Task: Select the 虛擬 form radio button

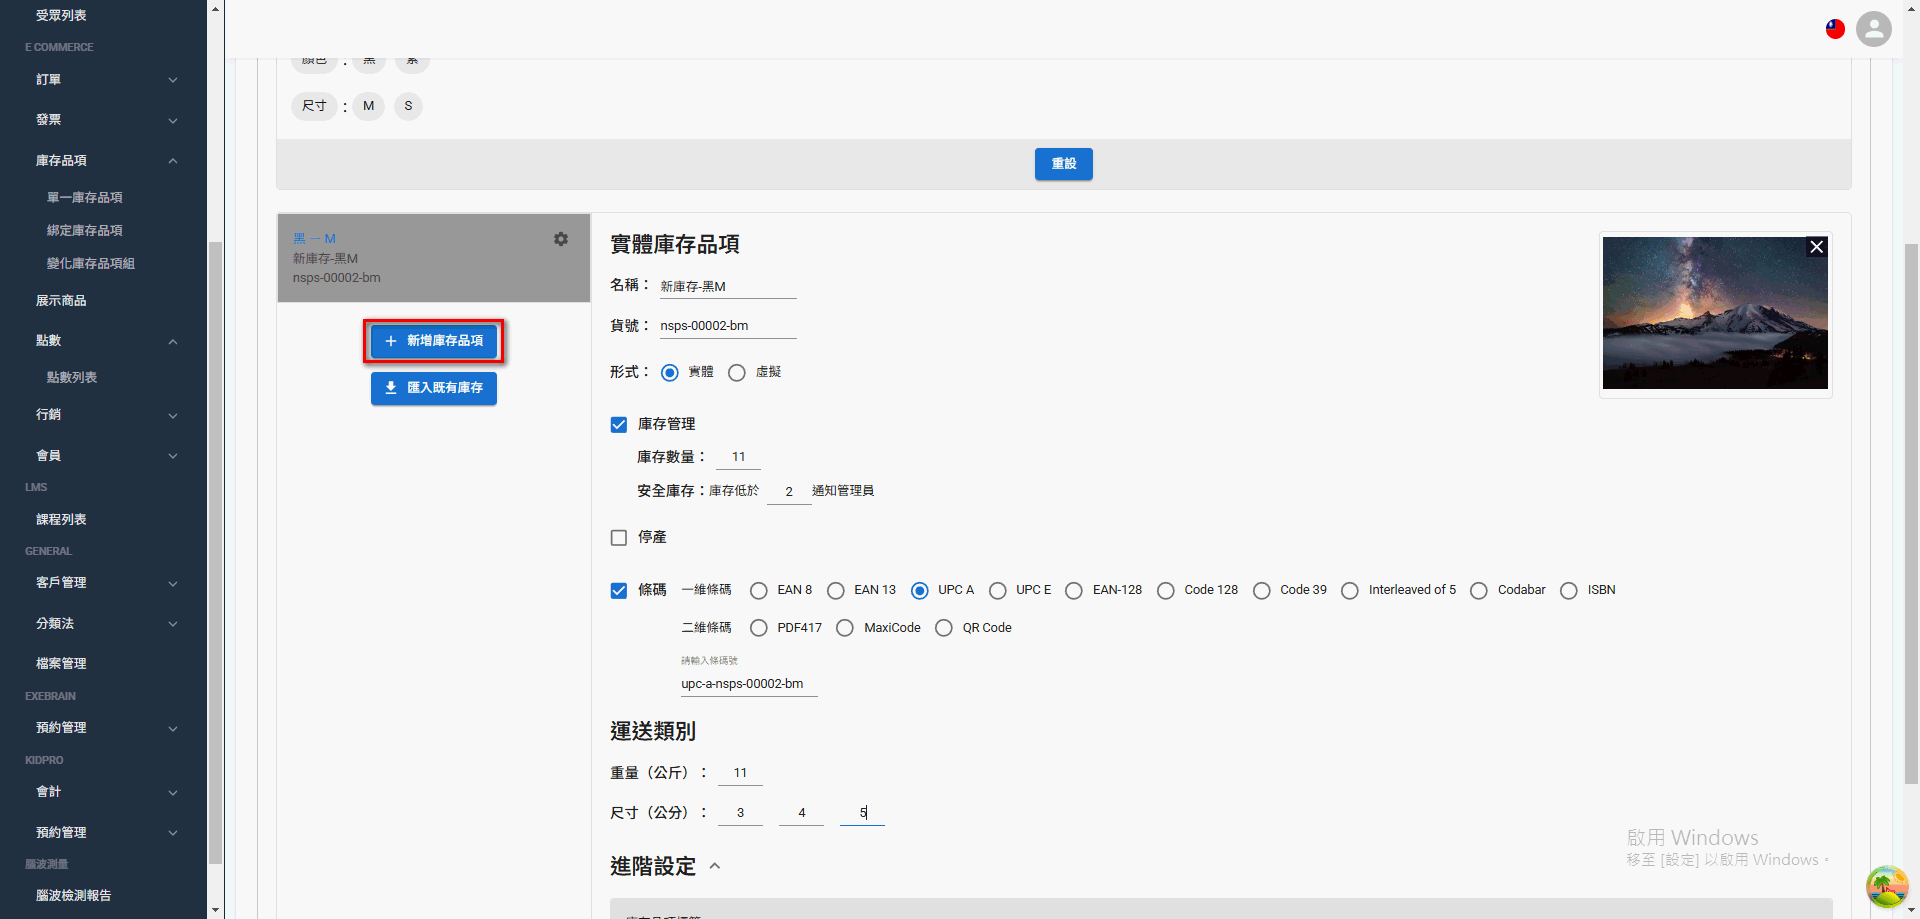Action: (x=737, y=373)
